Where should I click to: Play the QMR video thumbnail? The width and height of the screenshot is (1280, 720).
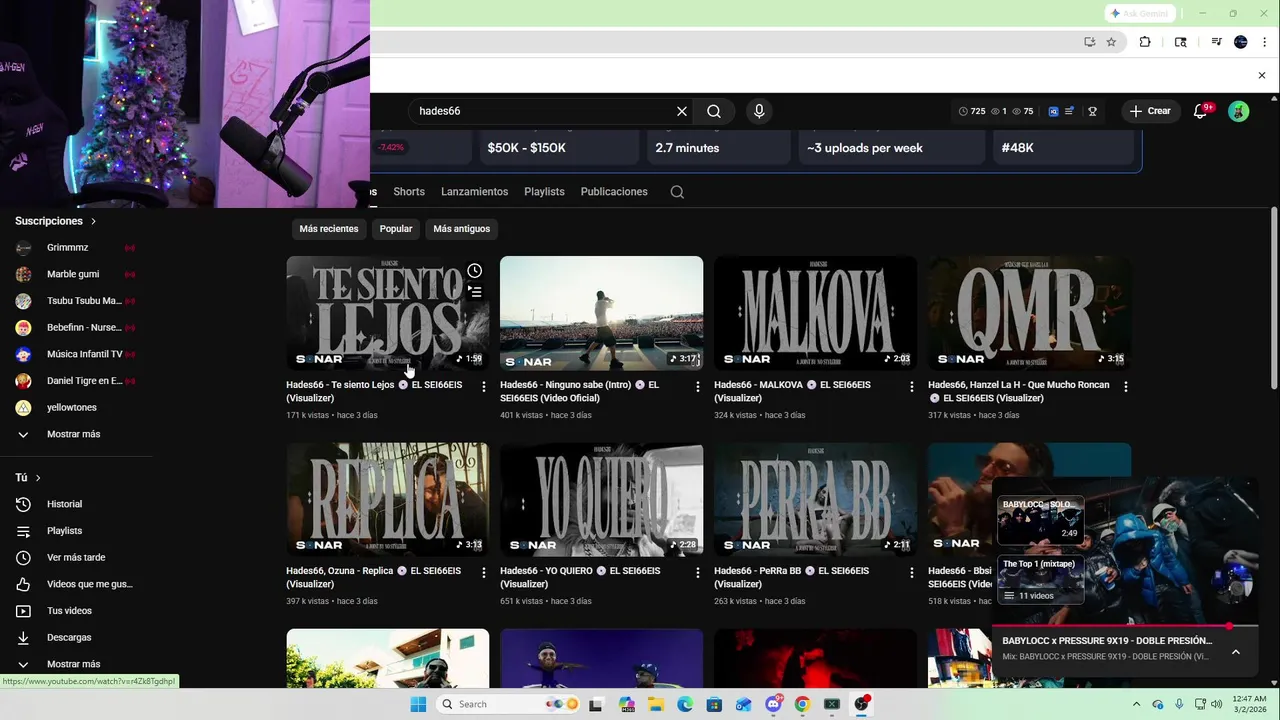tap(1029, 313)
